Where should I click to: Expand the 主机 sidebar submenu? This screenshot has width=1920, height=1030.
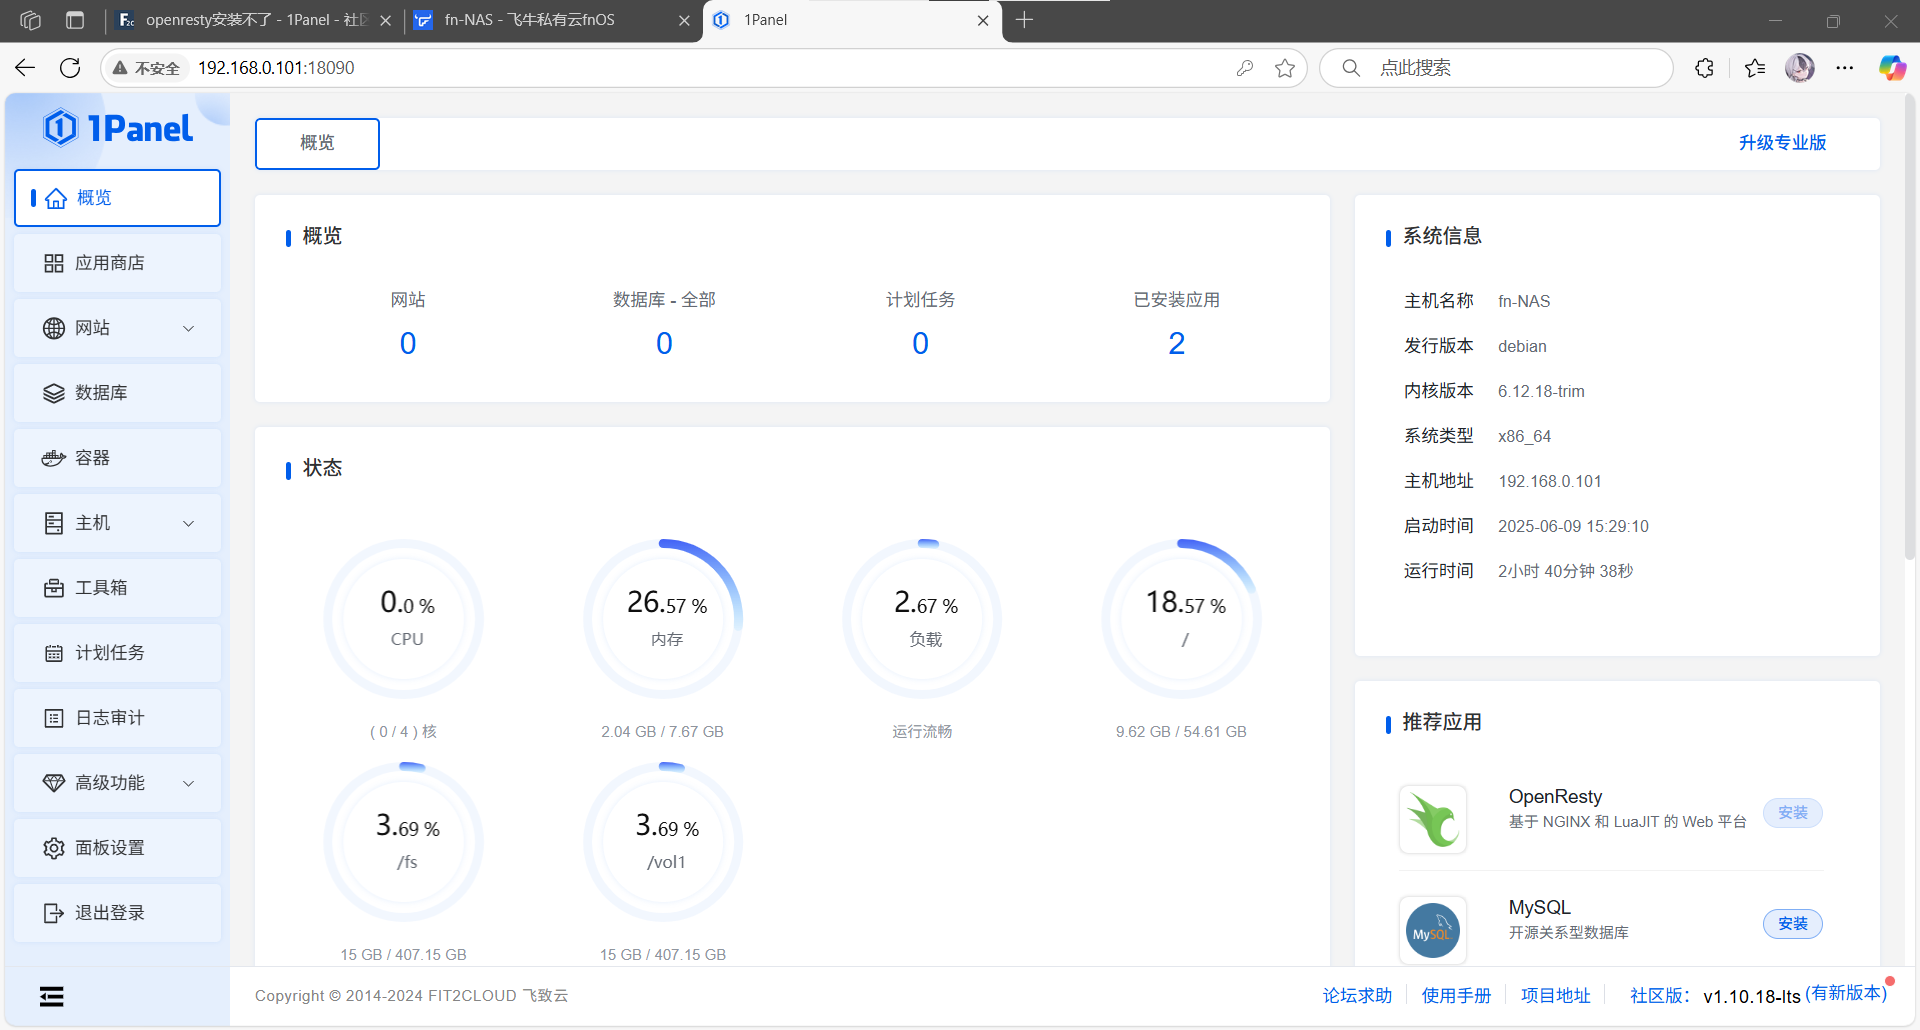point(188,523)
